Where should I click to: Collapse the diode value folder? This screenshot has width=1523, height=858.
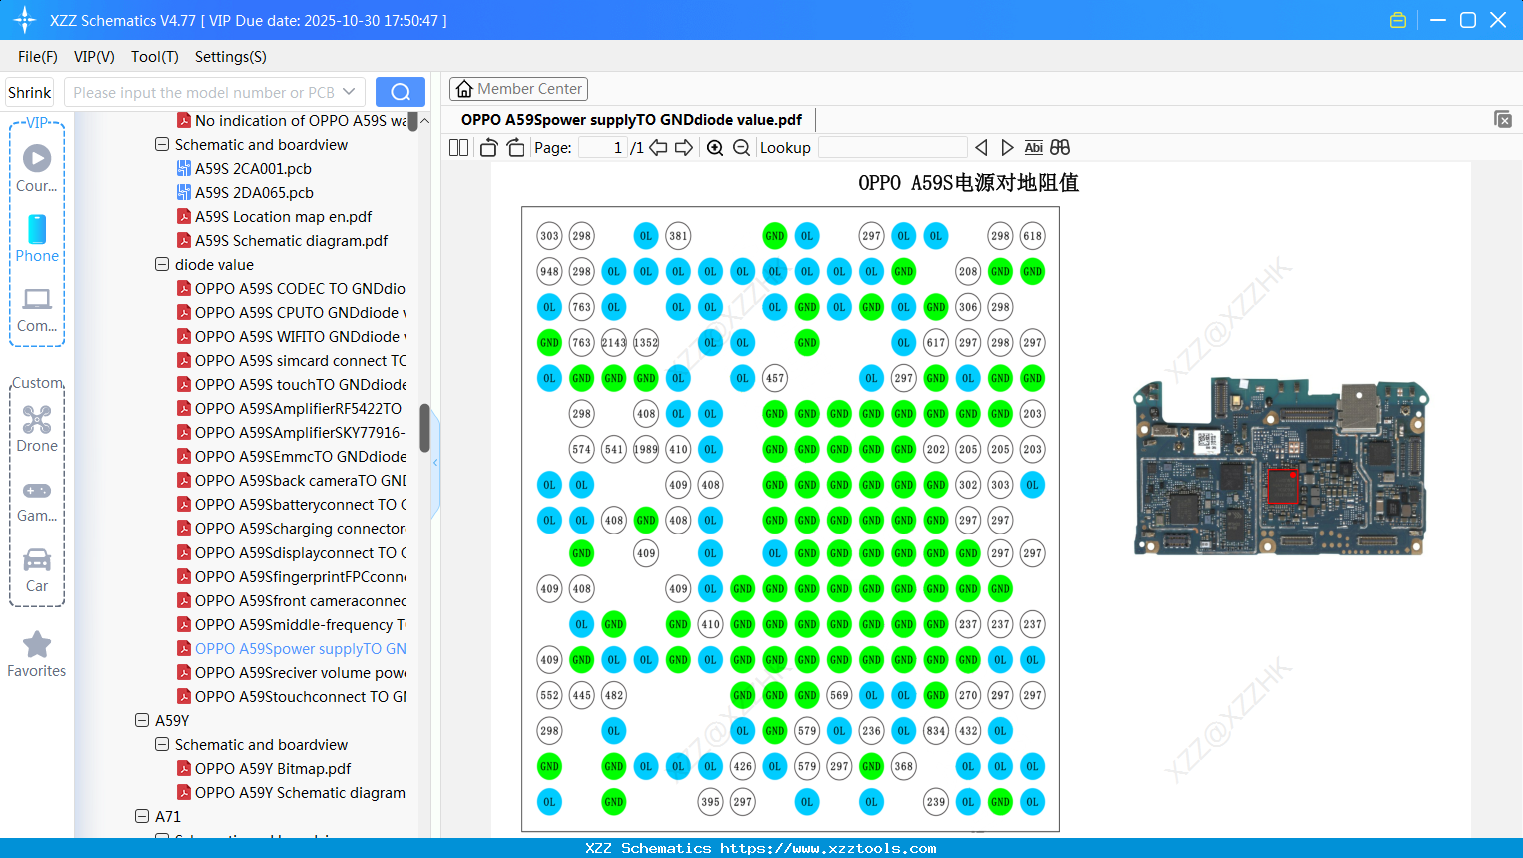162,264
